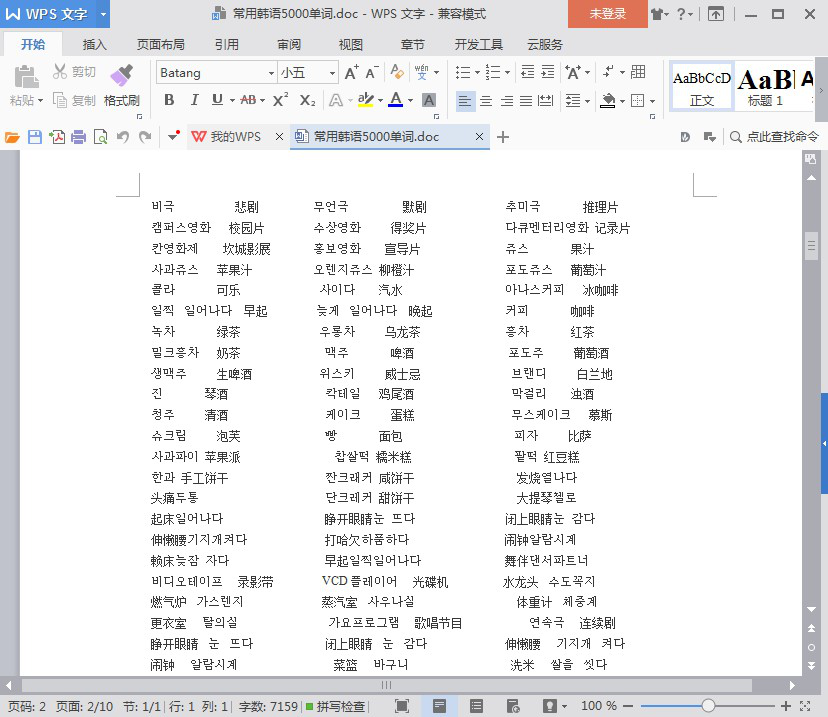
Task: Click the Cut scissors icon
Action: [60, 71]
